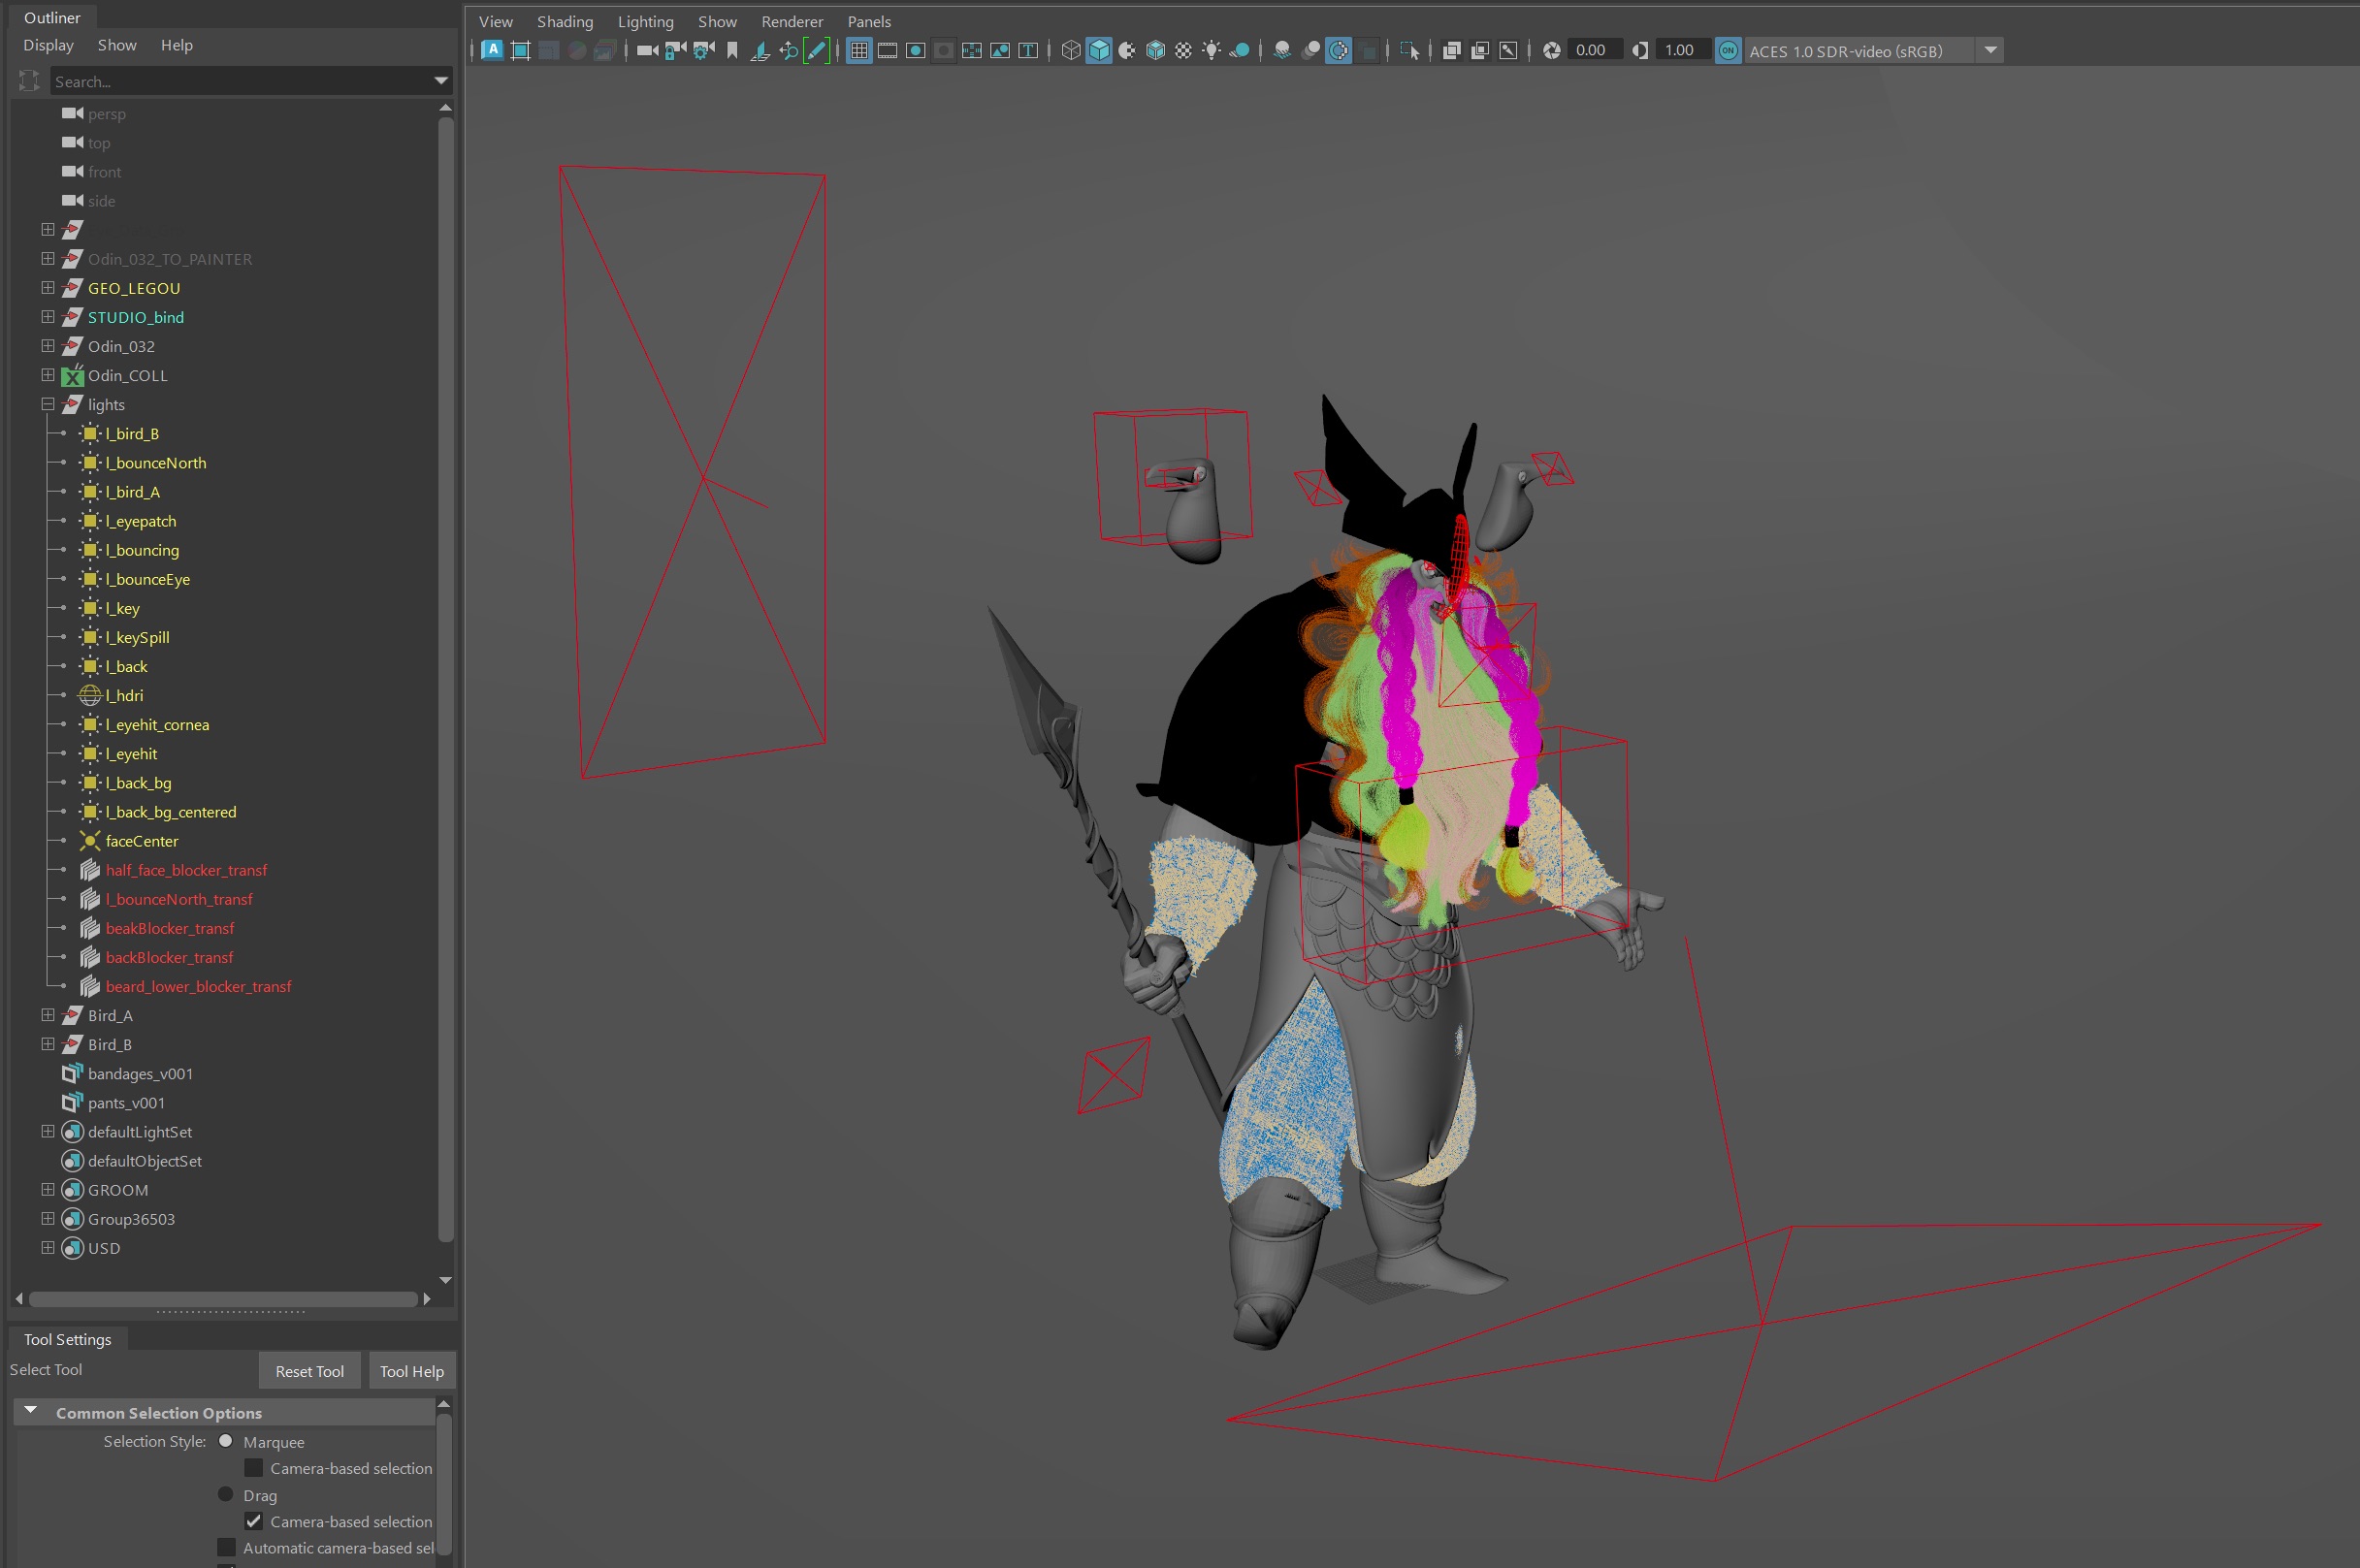Click the exposure aperture icon
This screenshot has width=2360, height=1568.
pos(1552,50)
